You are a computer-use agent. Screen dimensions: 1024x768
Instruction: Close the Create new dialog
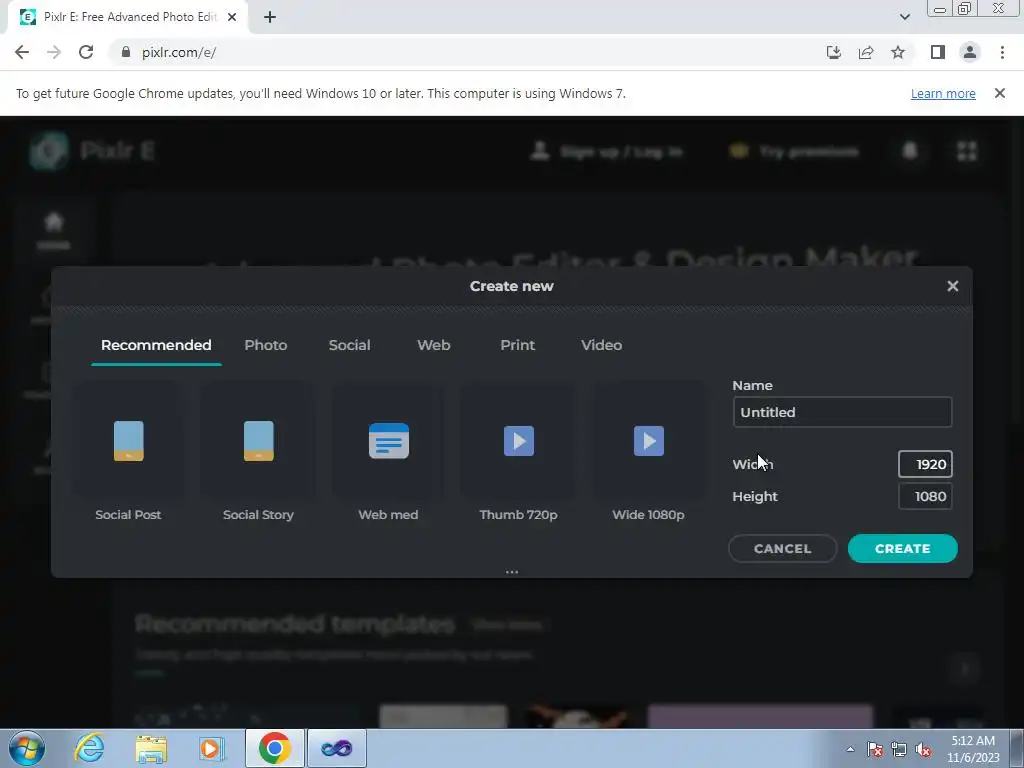click(x=952, y=286)
